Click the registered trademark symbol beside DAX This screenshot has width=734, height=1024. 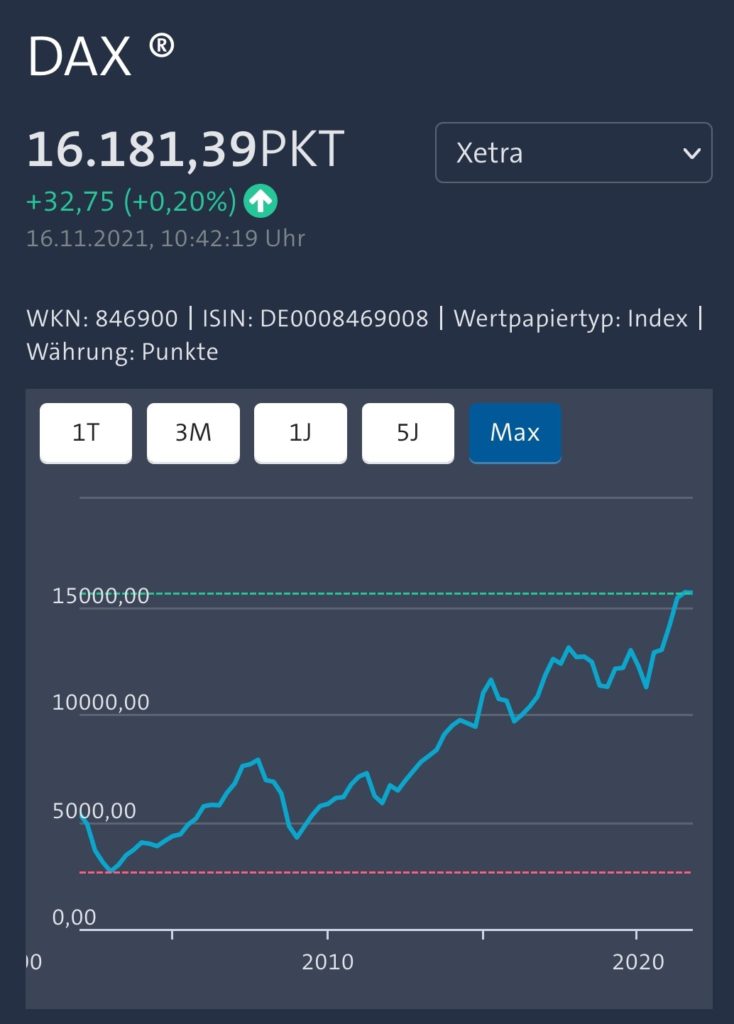pos(161,47)
